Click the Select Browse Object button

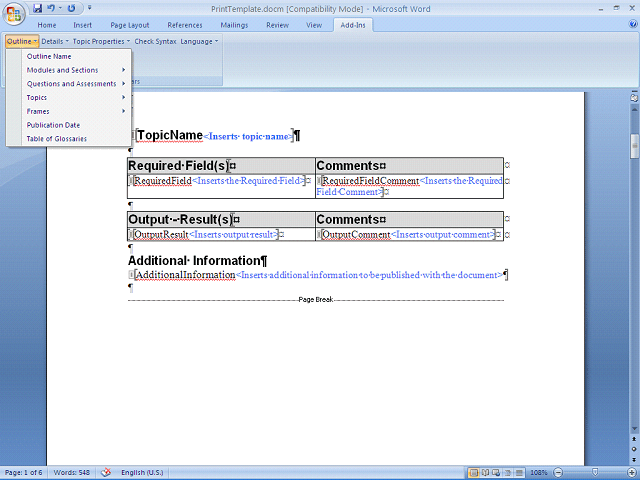point(634,449)
